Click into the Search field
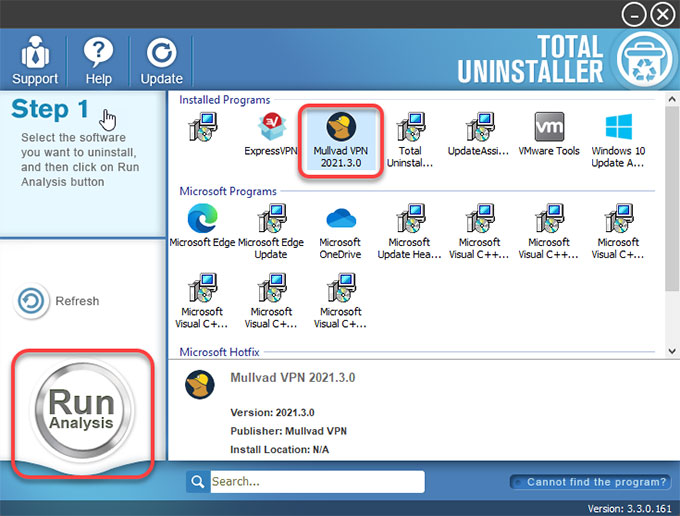 click(x=317, y=482)
